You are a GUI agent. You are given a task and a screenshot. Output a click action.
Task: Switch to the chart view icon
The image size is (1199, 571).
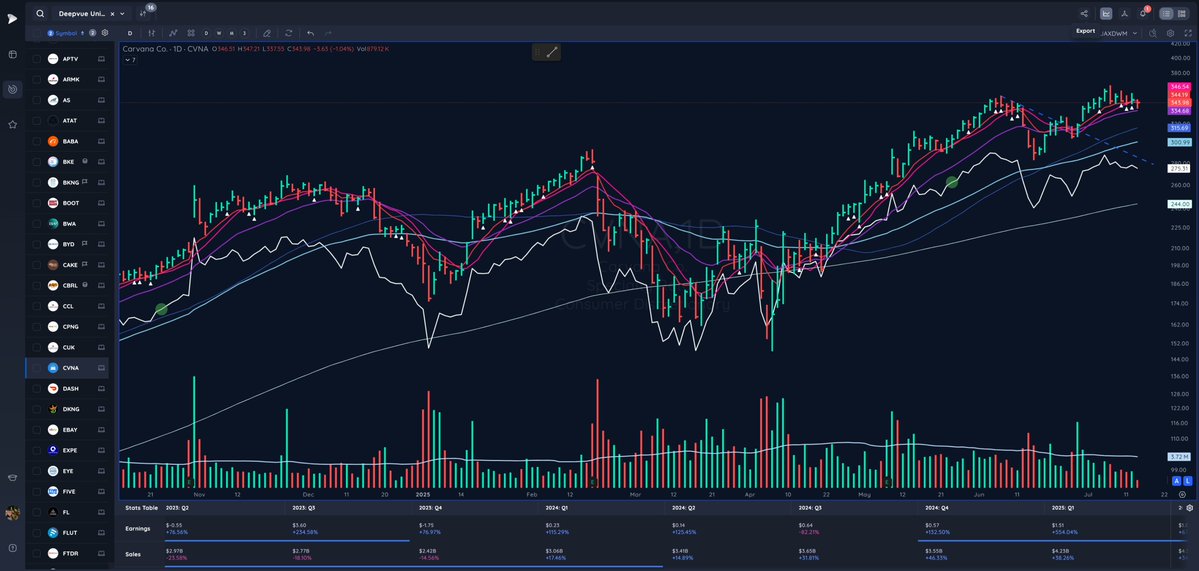[x=1106, y=13]
